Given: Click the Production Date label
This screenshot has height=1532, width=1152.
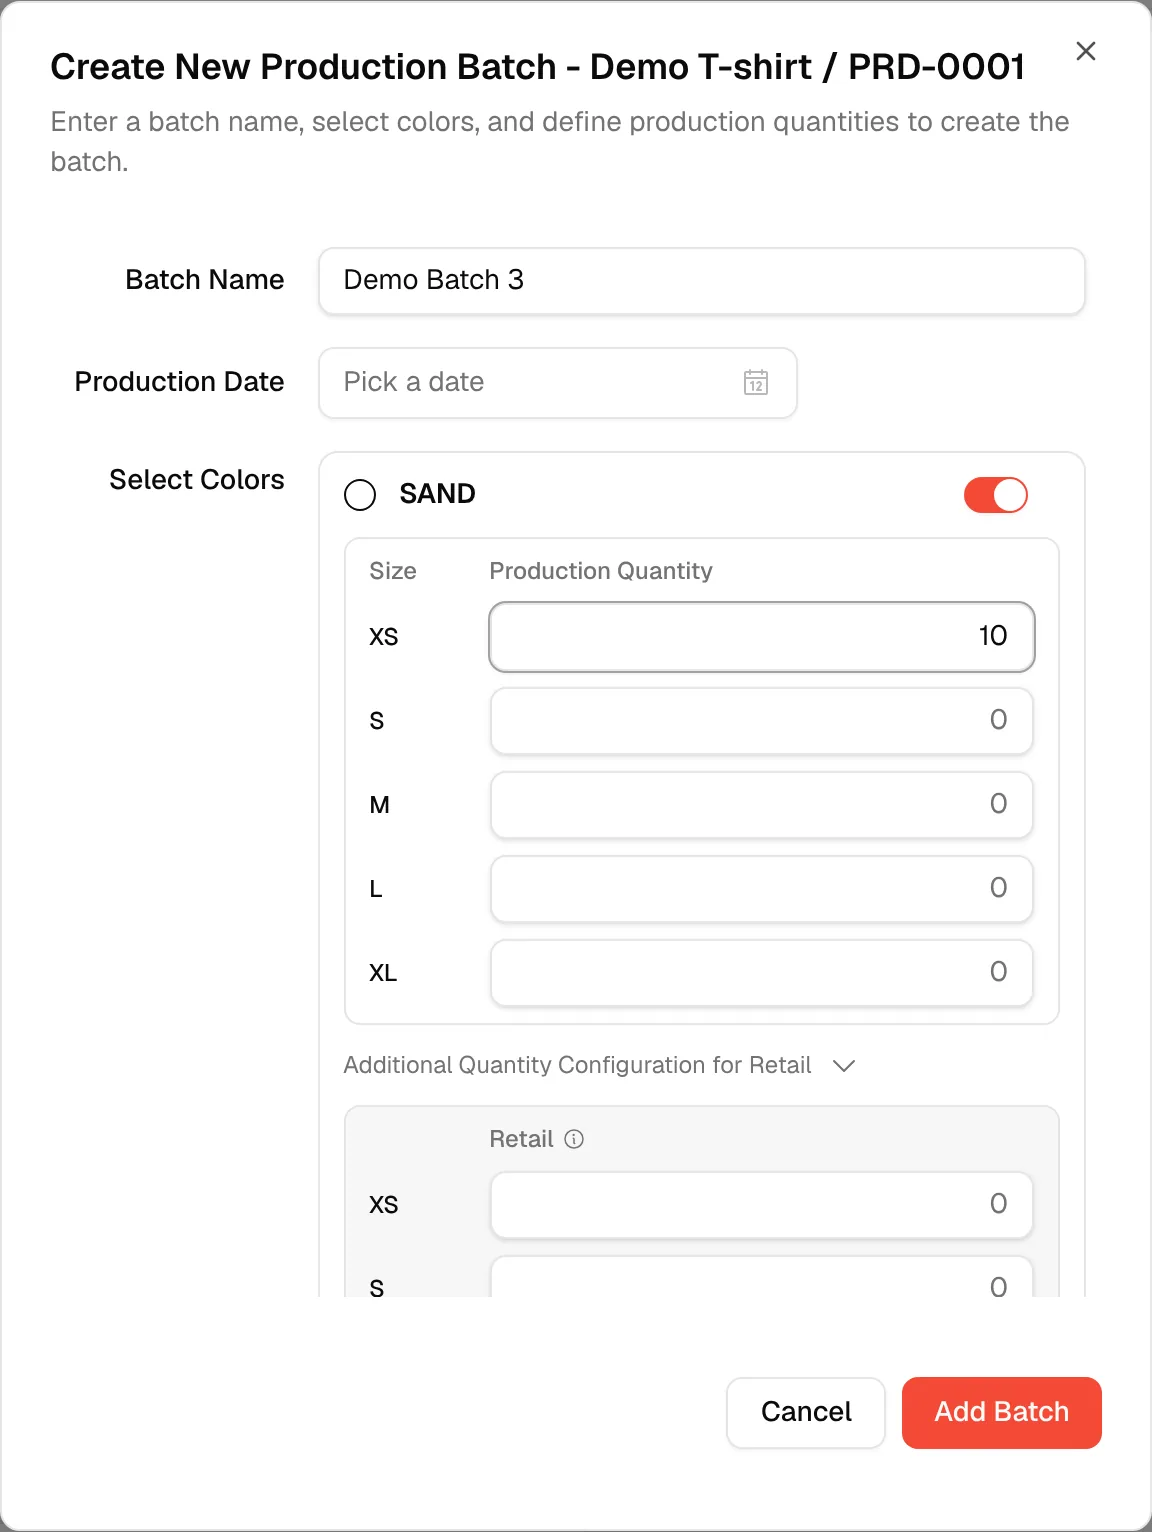Looking at the screenshot, I should 180,382.
